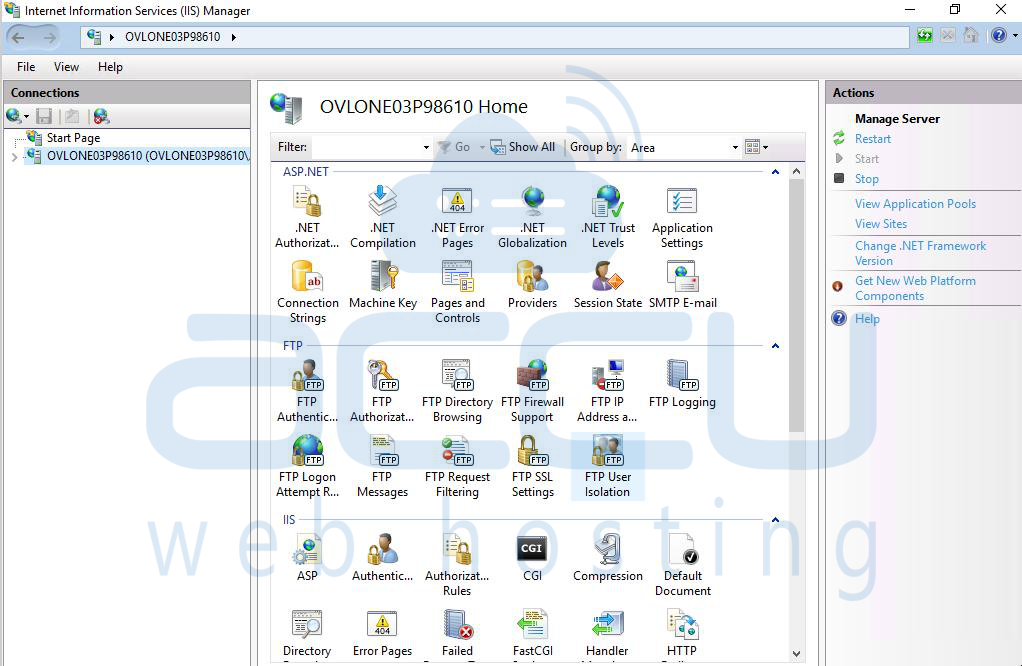Collapse the FTP section

point(775,345)
